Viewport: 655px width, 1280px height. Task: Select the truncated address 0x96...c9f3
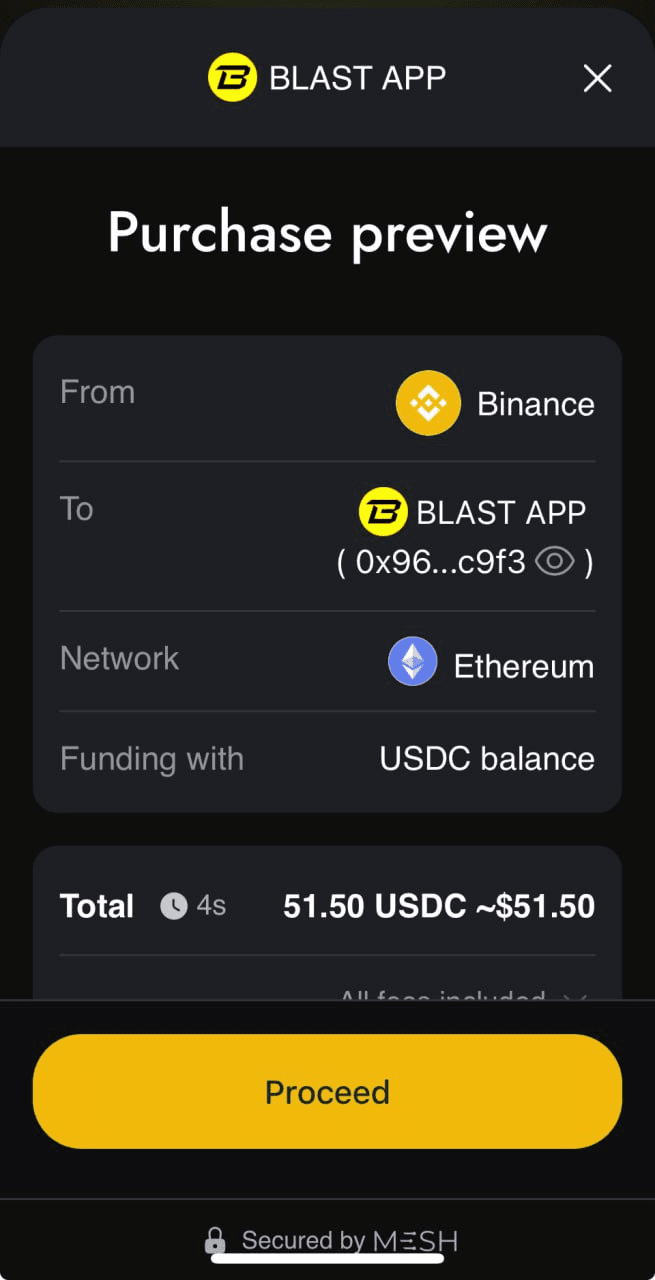pyautogui.click(x=440, y=562)
